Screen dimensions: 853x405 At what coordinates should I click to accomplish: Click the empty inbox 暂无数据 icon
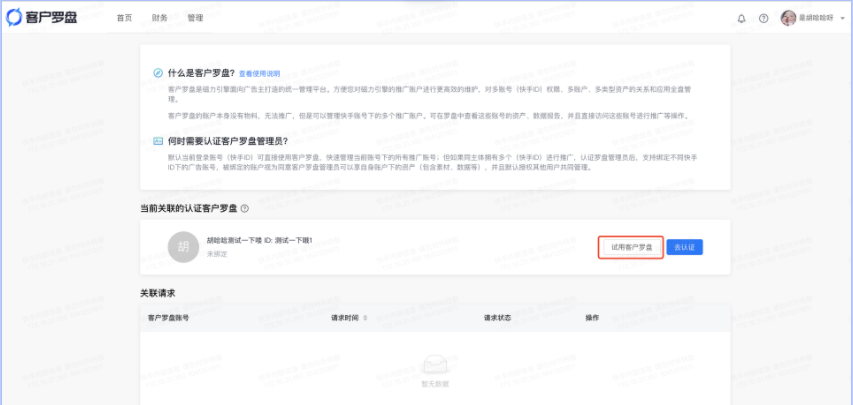click(x=435, y=365)
